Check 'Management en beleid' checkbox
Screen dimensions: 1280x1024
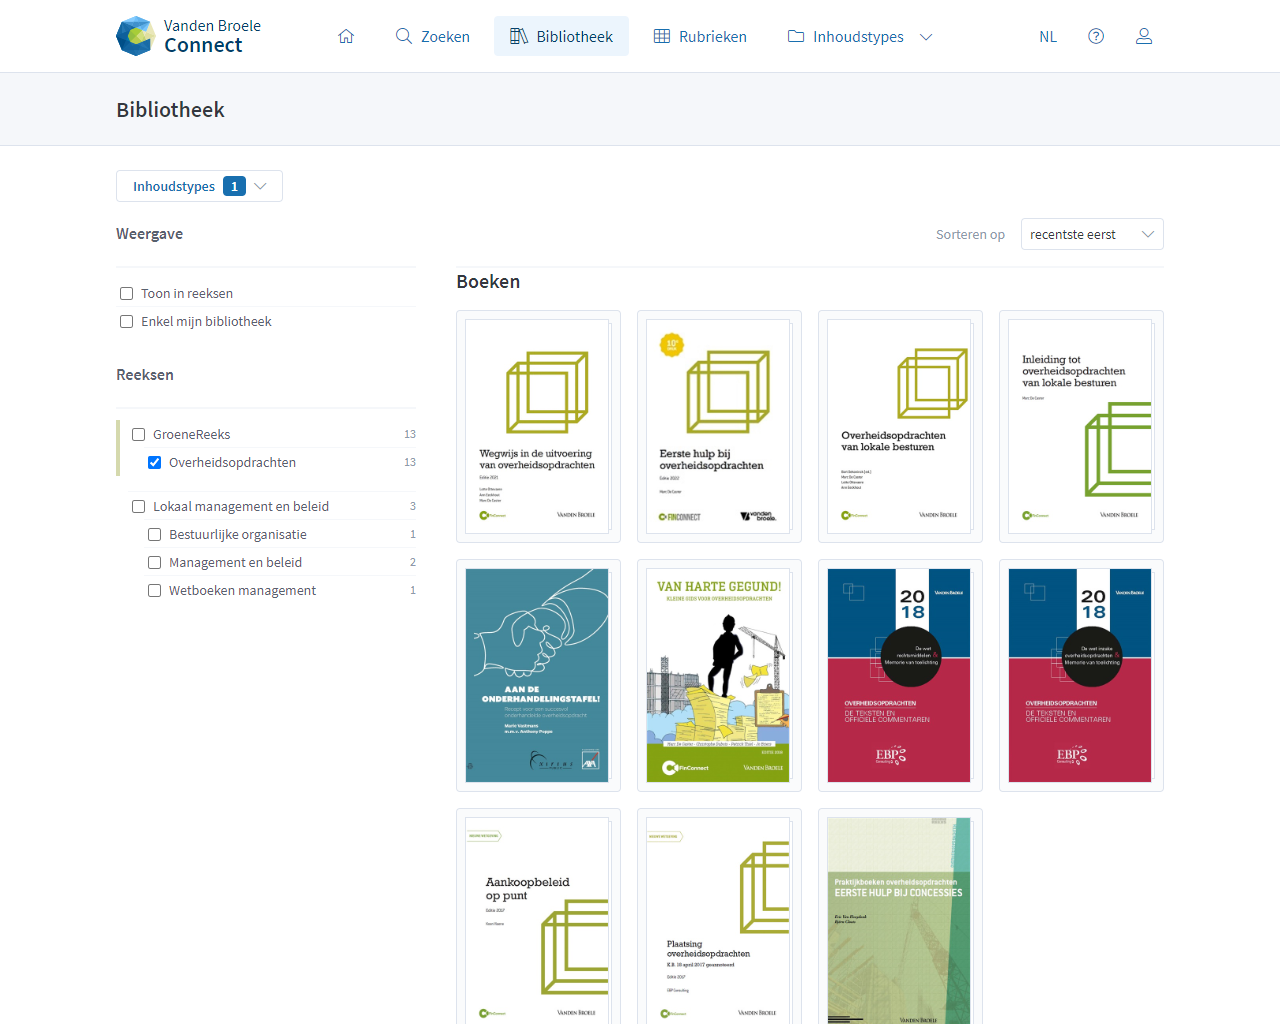(x=155, y=562)
